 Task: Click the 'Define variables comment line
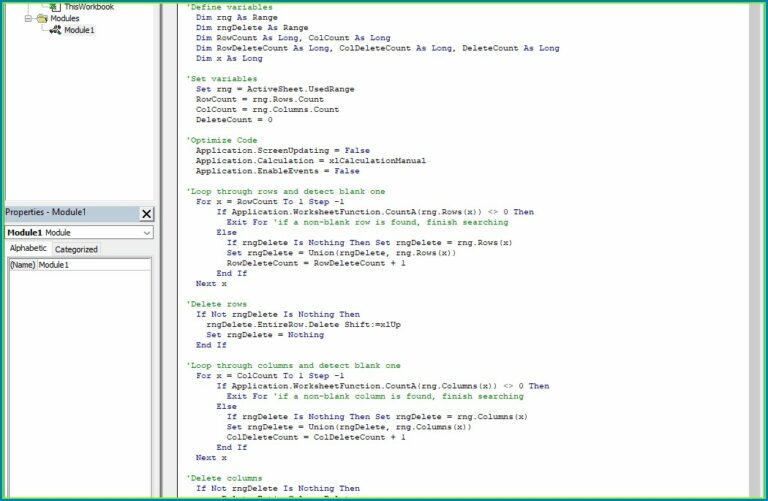[229, 7]
